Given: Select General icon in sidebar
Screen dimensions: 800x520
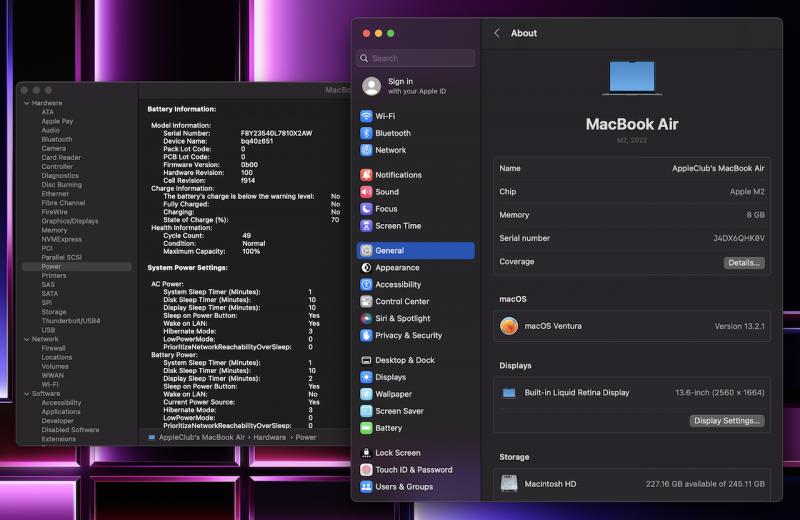Looking at the screenshot, I should click(366, 250).
